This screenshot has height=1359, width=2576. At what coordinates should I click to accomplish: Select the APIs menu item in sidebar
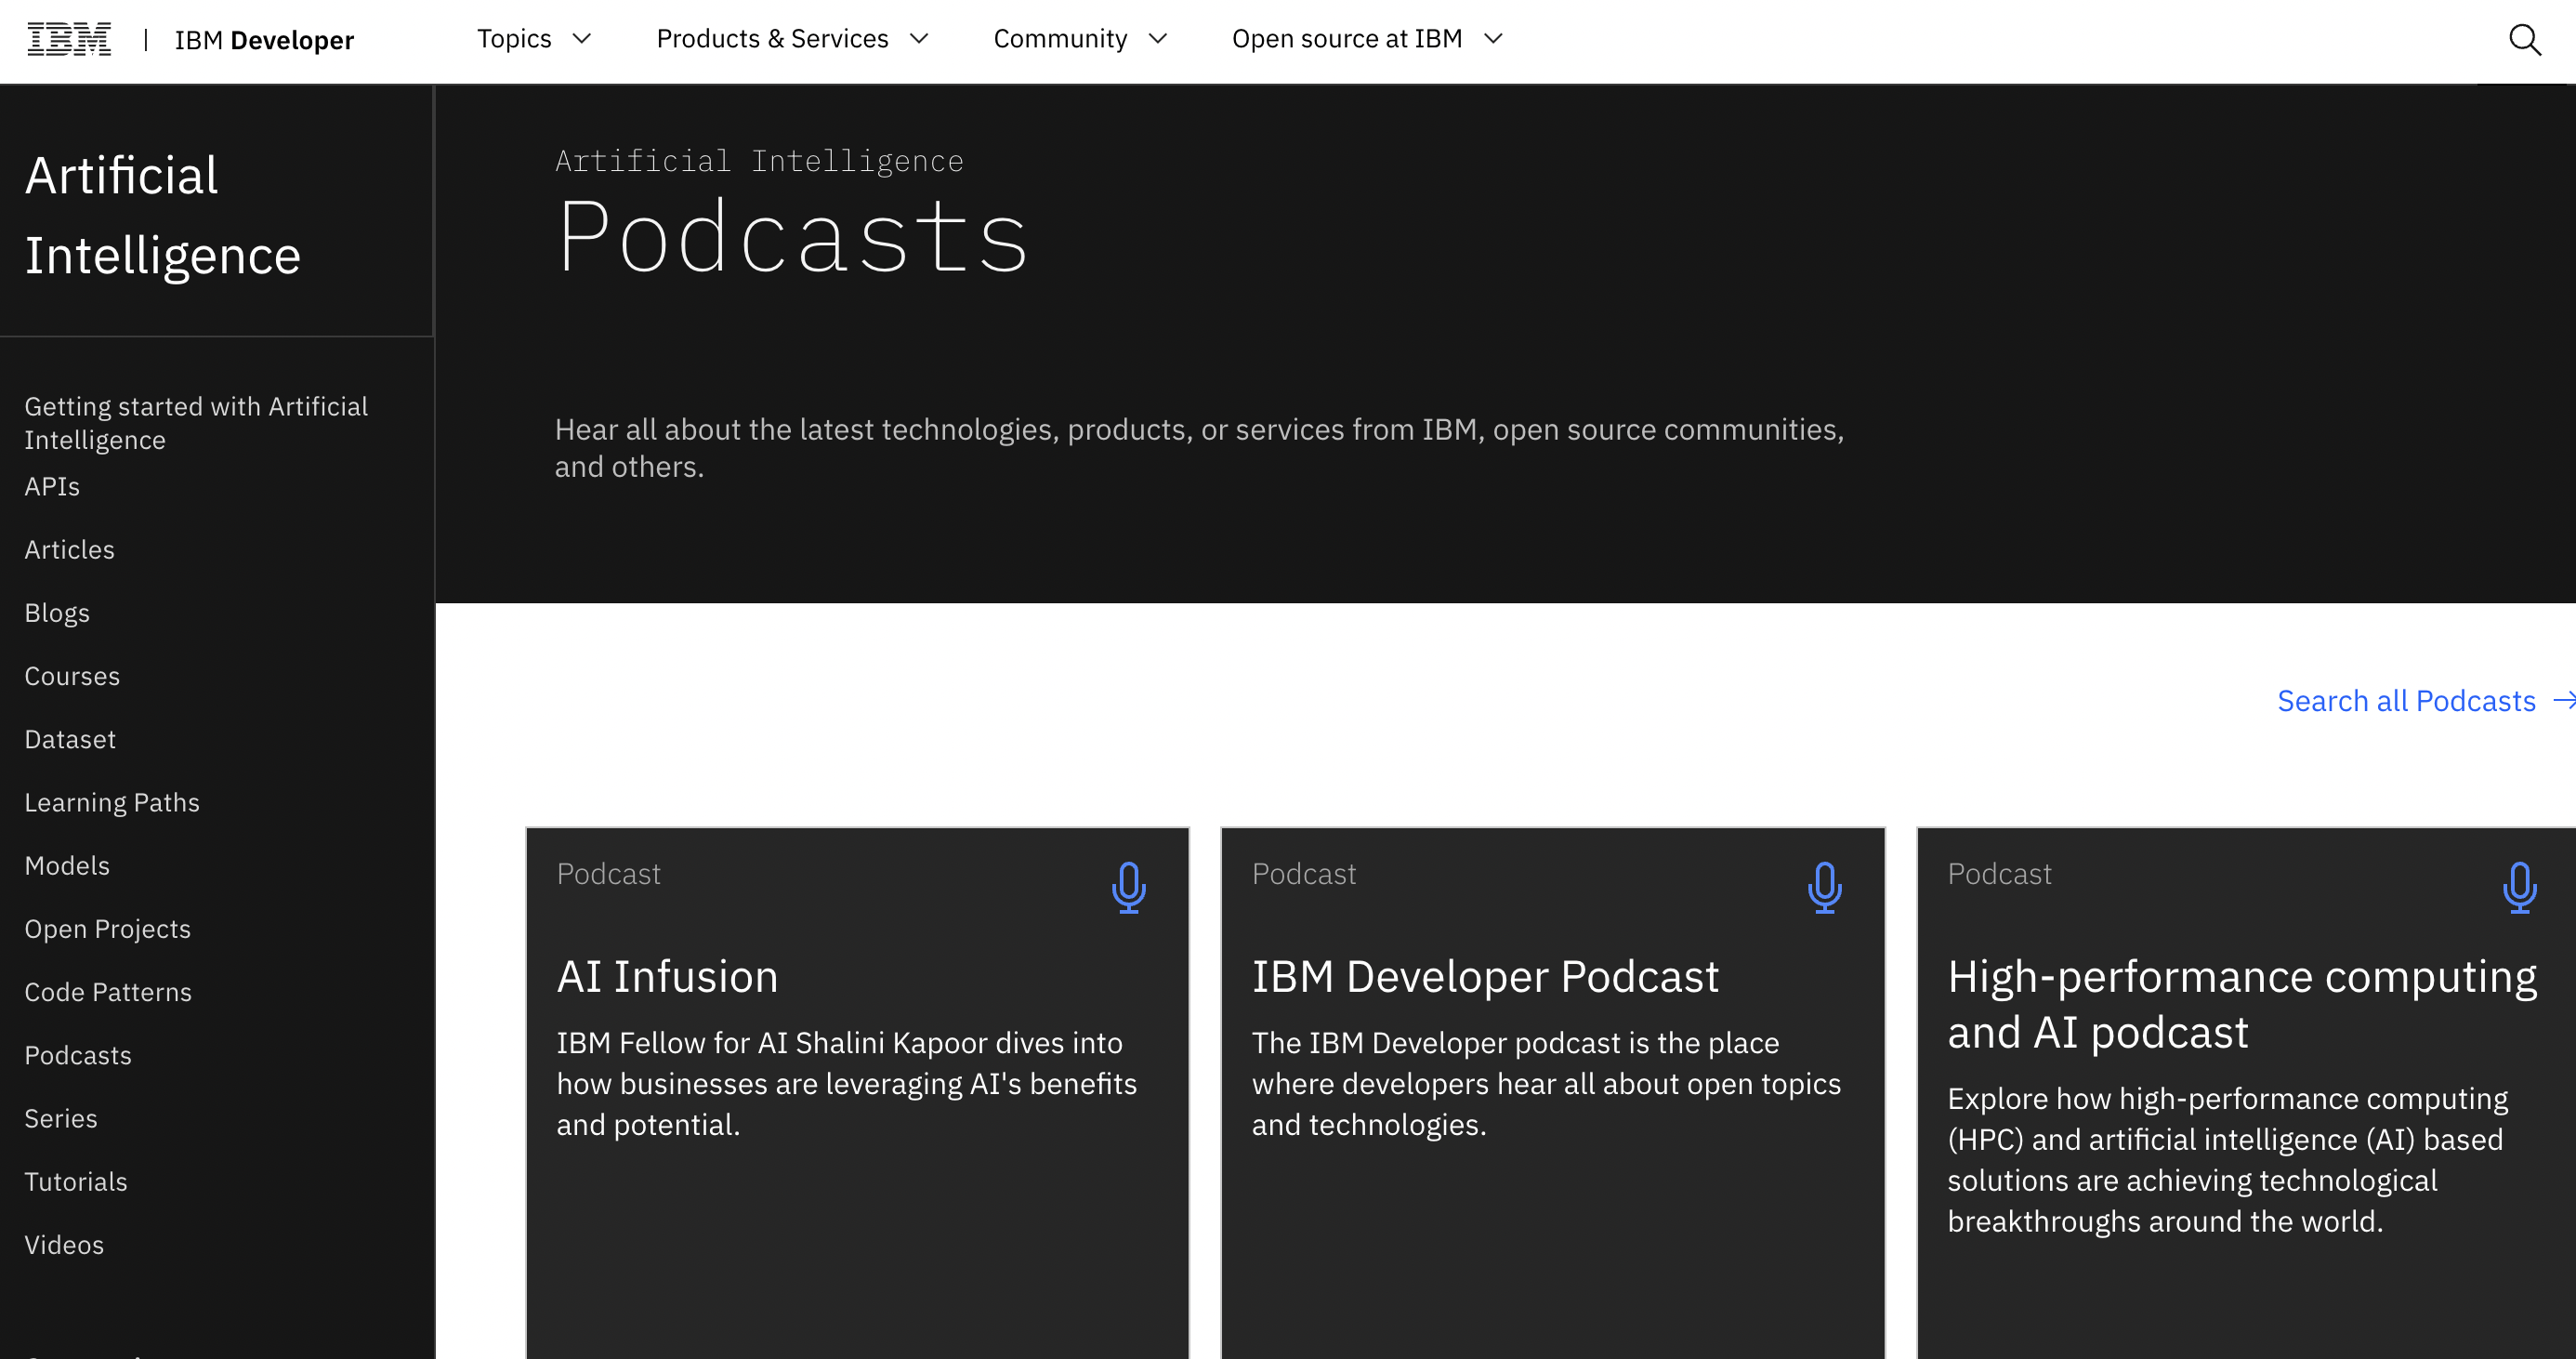tap(53, 486)
